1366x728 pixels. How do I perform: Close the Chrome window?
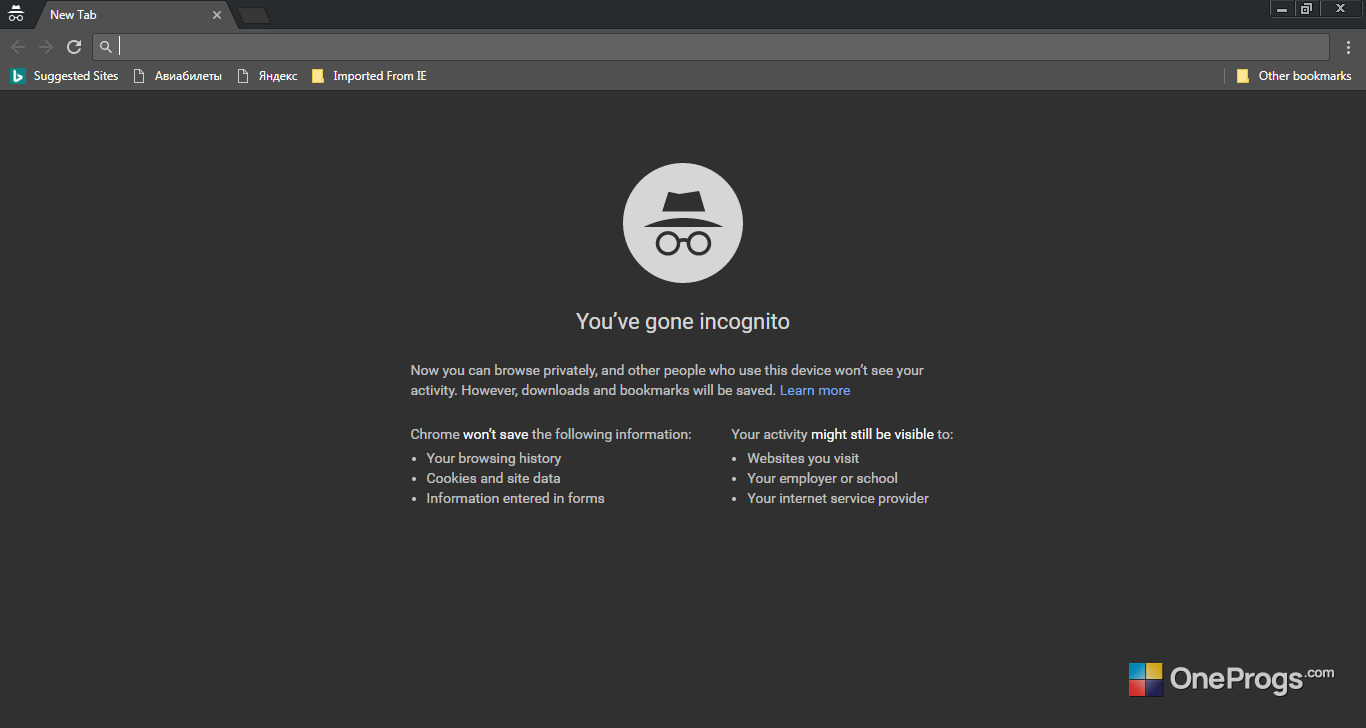coord(1340,8)
